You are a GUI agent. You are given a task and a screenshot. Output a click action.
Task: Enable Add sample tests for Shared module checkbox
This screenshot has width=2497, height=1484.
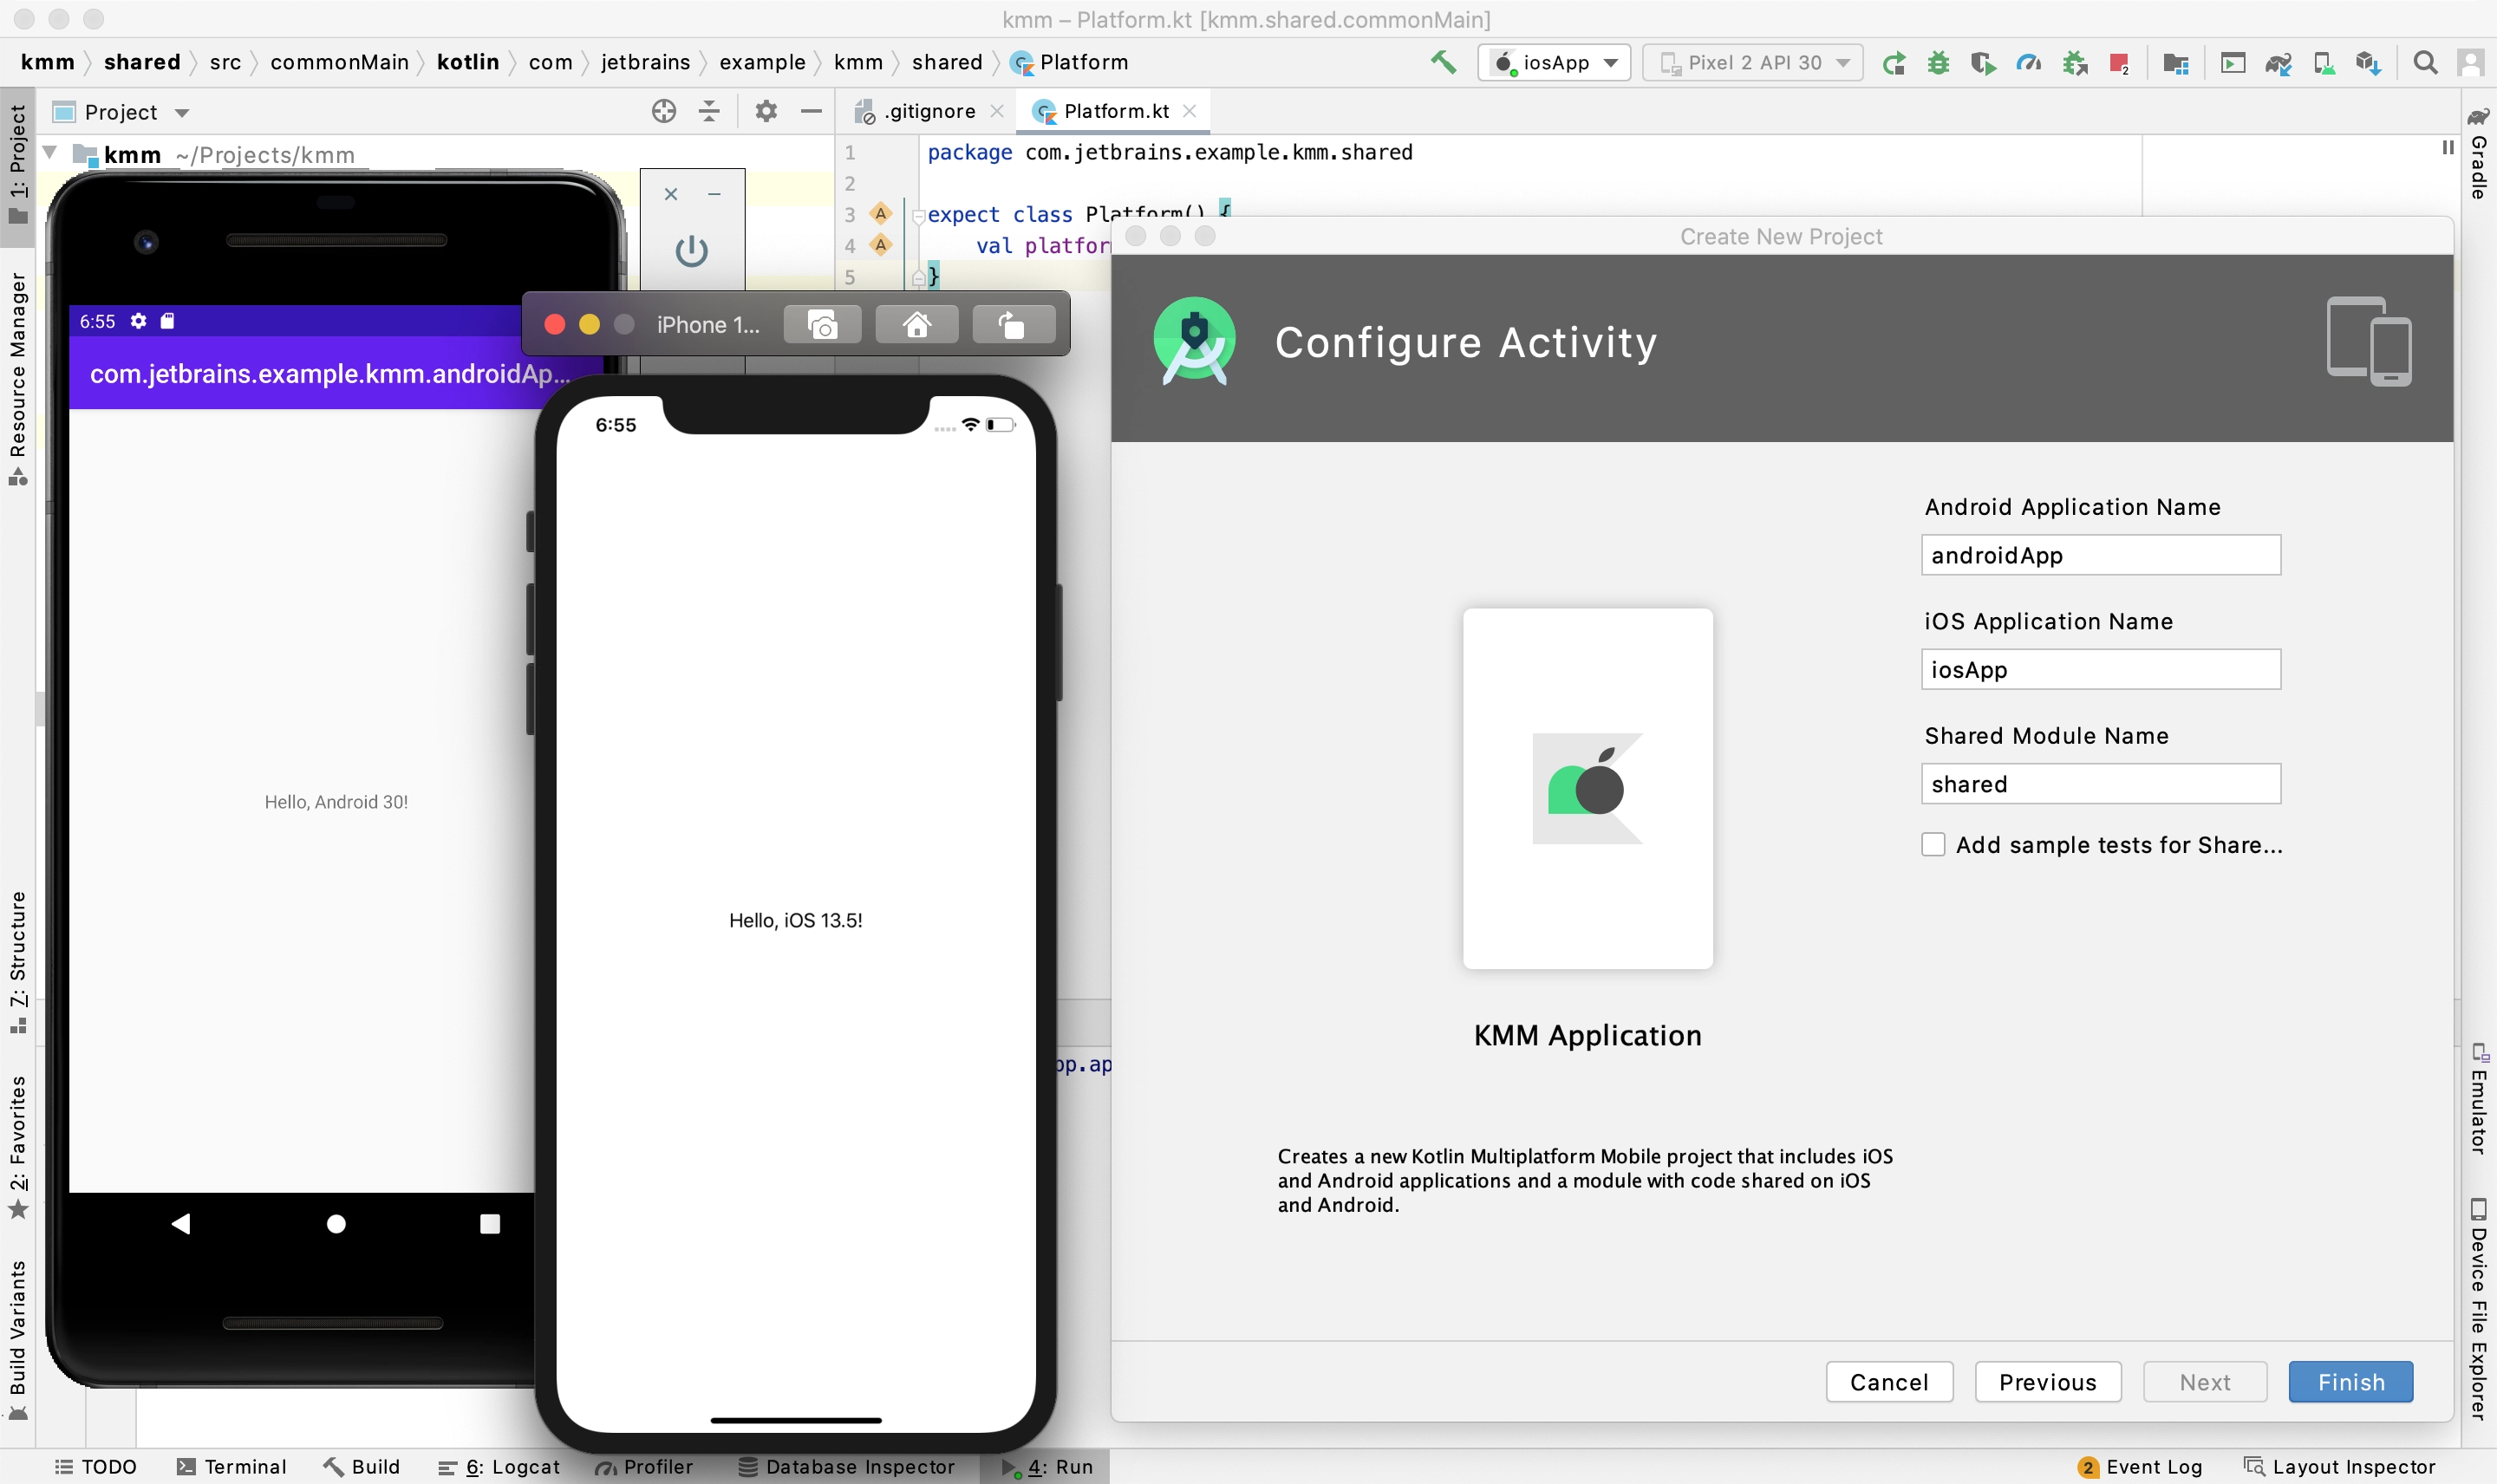pos(1933,844)
